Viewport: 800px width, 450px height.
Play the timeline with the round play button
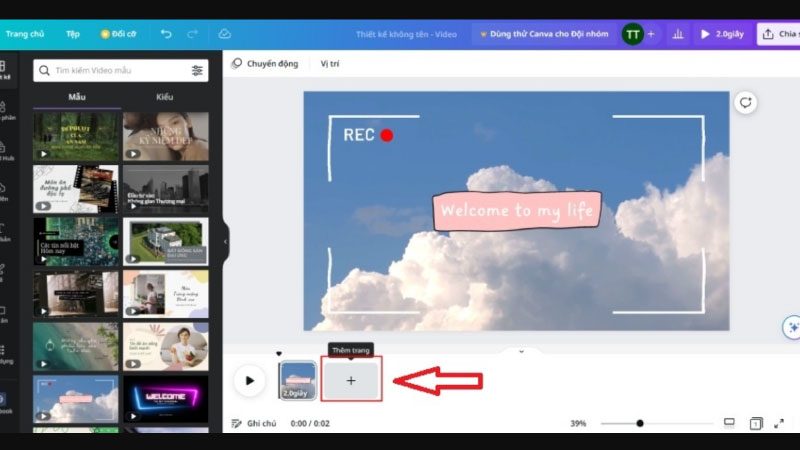click(x=249, y=381)
